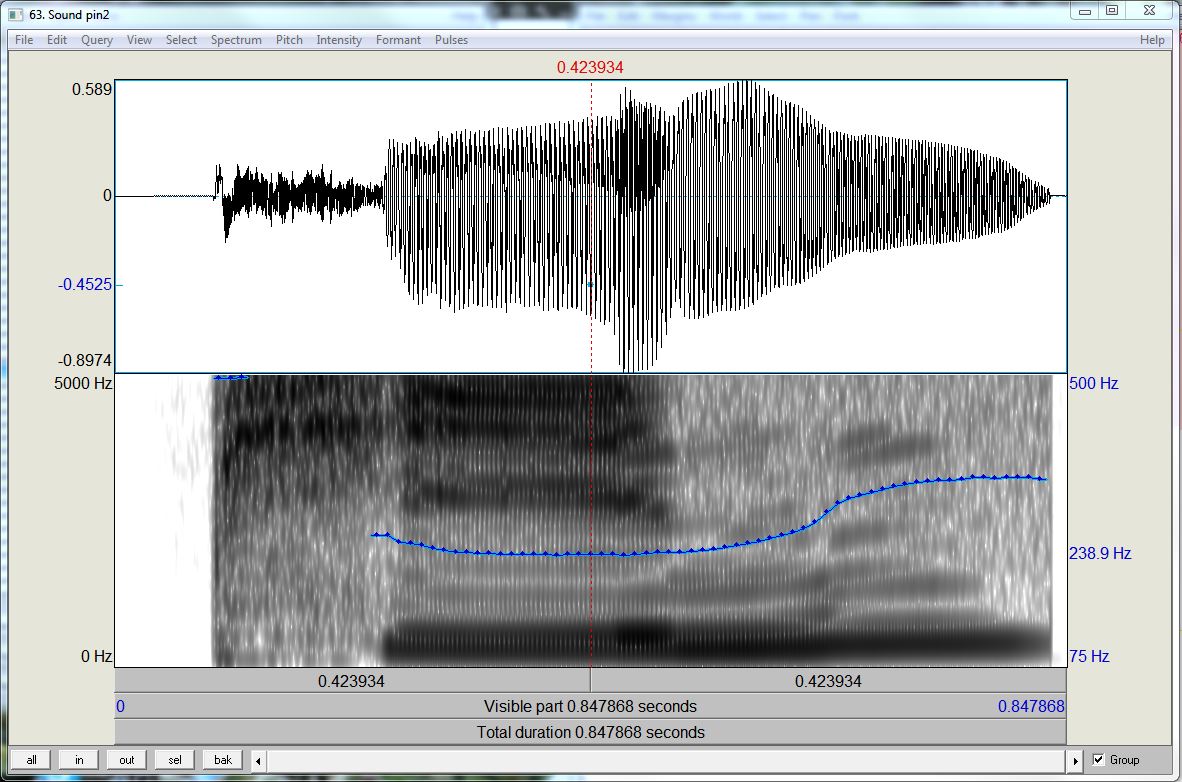Screen dimensions: 1182x782
Task: Click the 0.589 amplitude maximum label
Action: [92, 89]
